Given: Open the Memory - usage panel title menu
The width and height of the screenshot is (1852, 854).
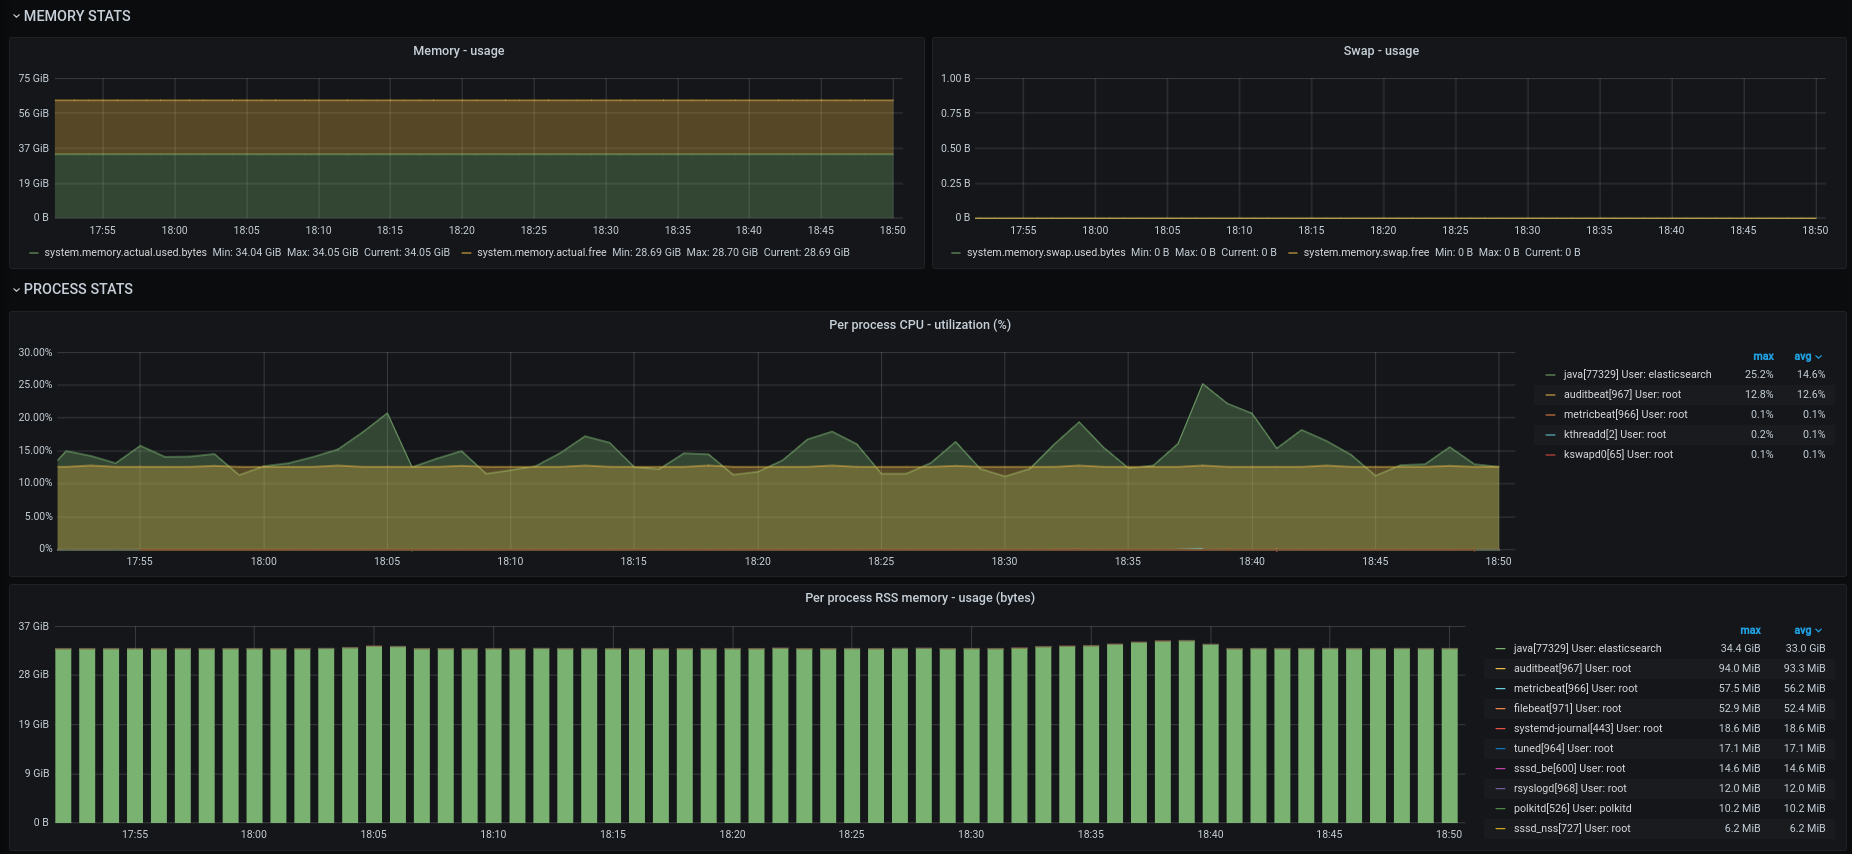Looking at the screenshot, I should [x=459, y=51].
